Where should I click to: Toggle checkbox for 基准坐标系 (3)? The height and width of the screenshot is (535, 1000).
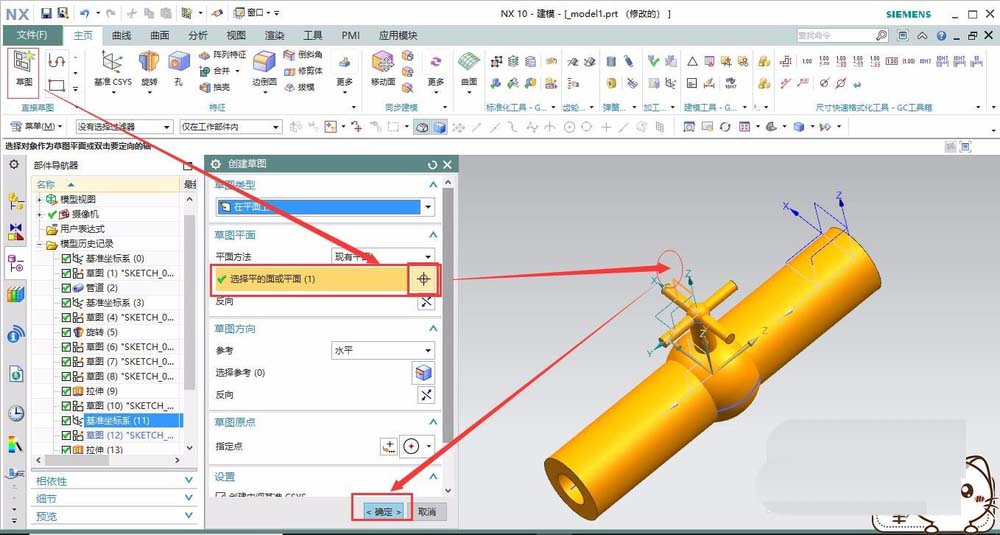[x=66, y=302]
